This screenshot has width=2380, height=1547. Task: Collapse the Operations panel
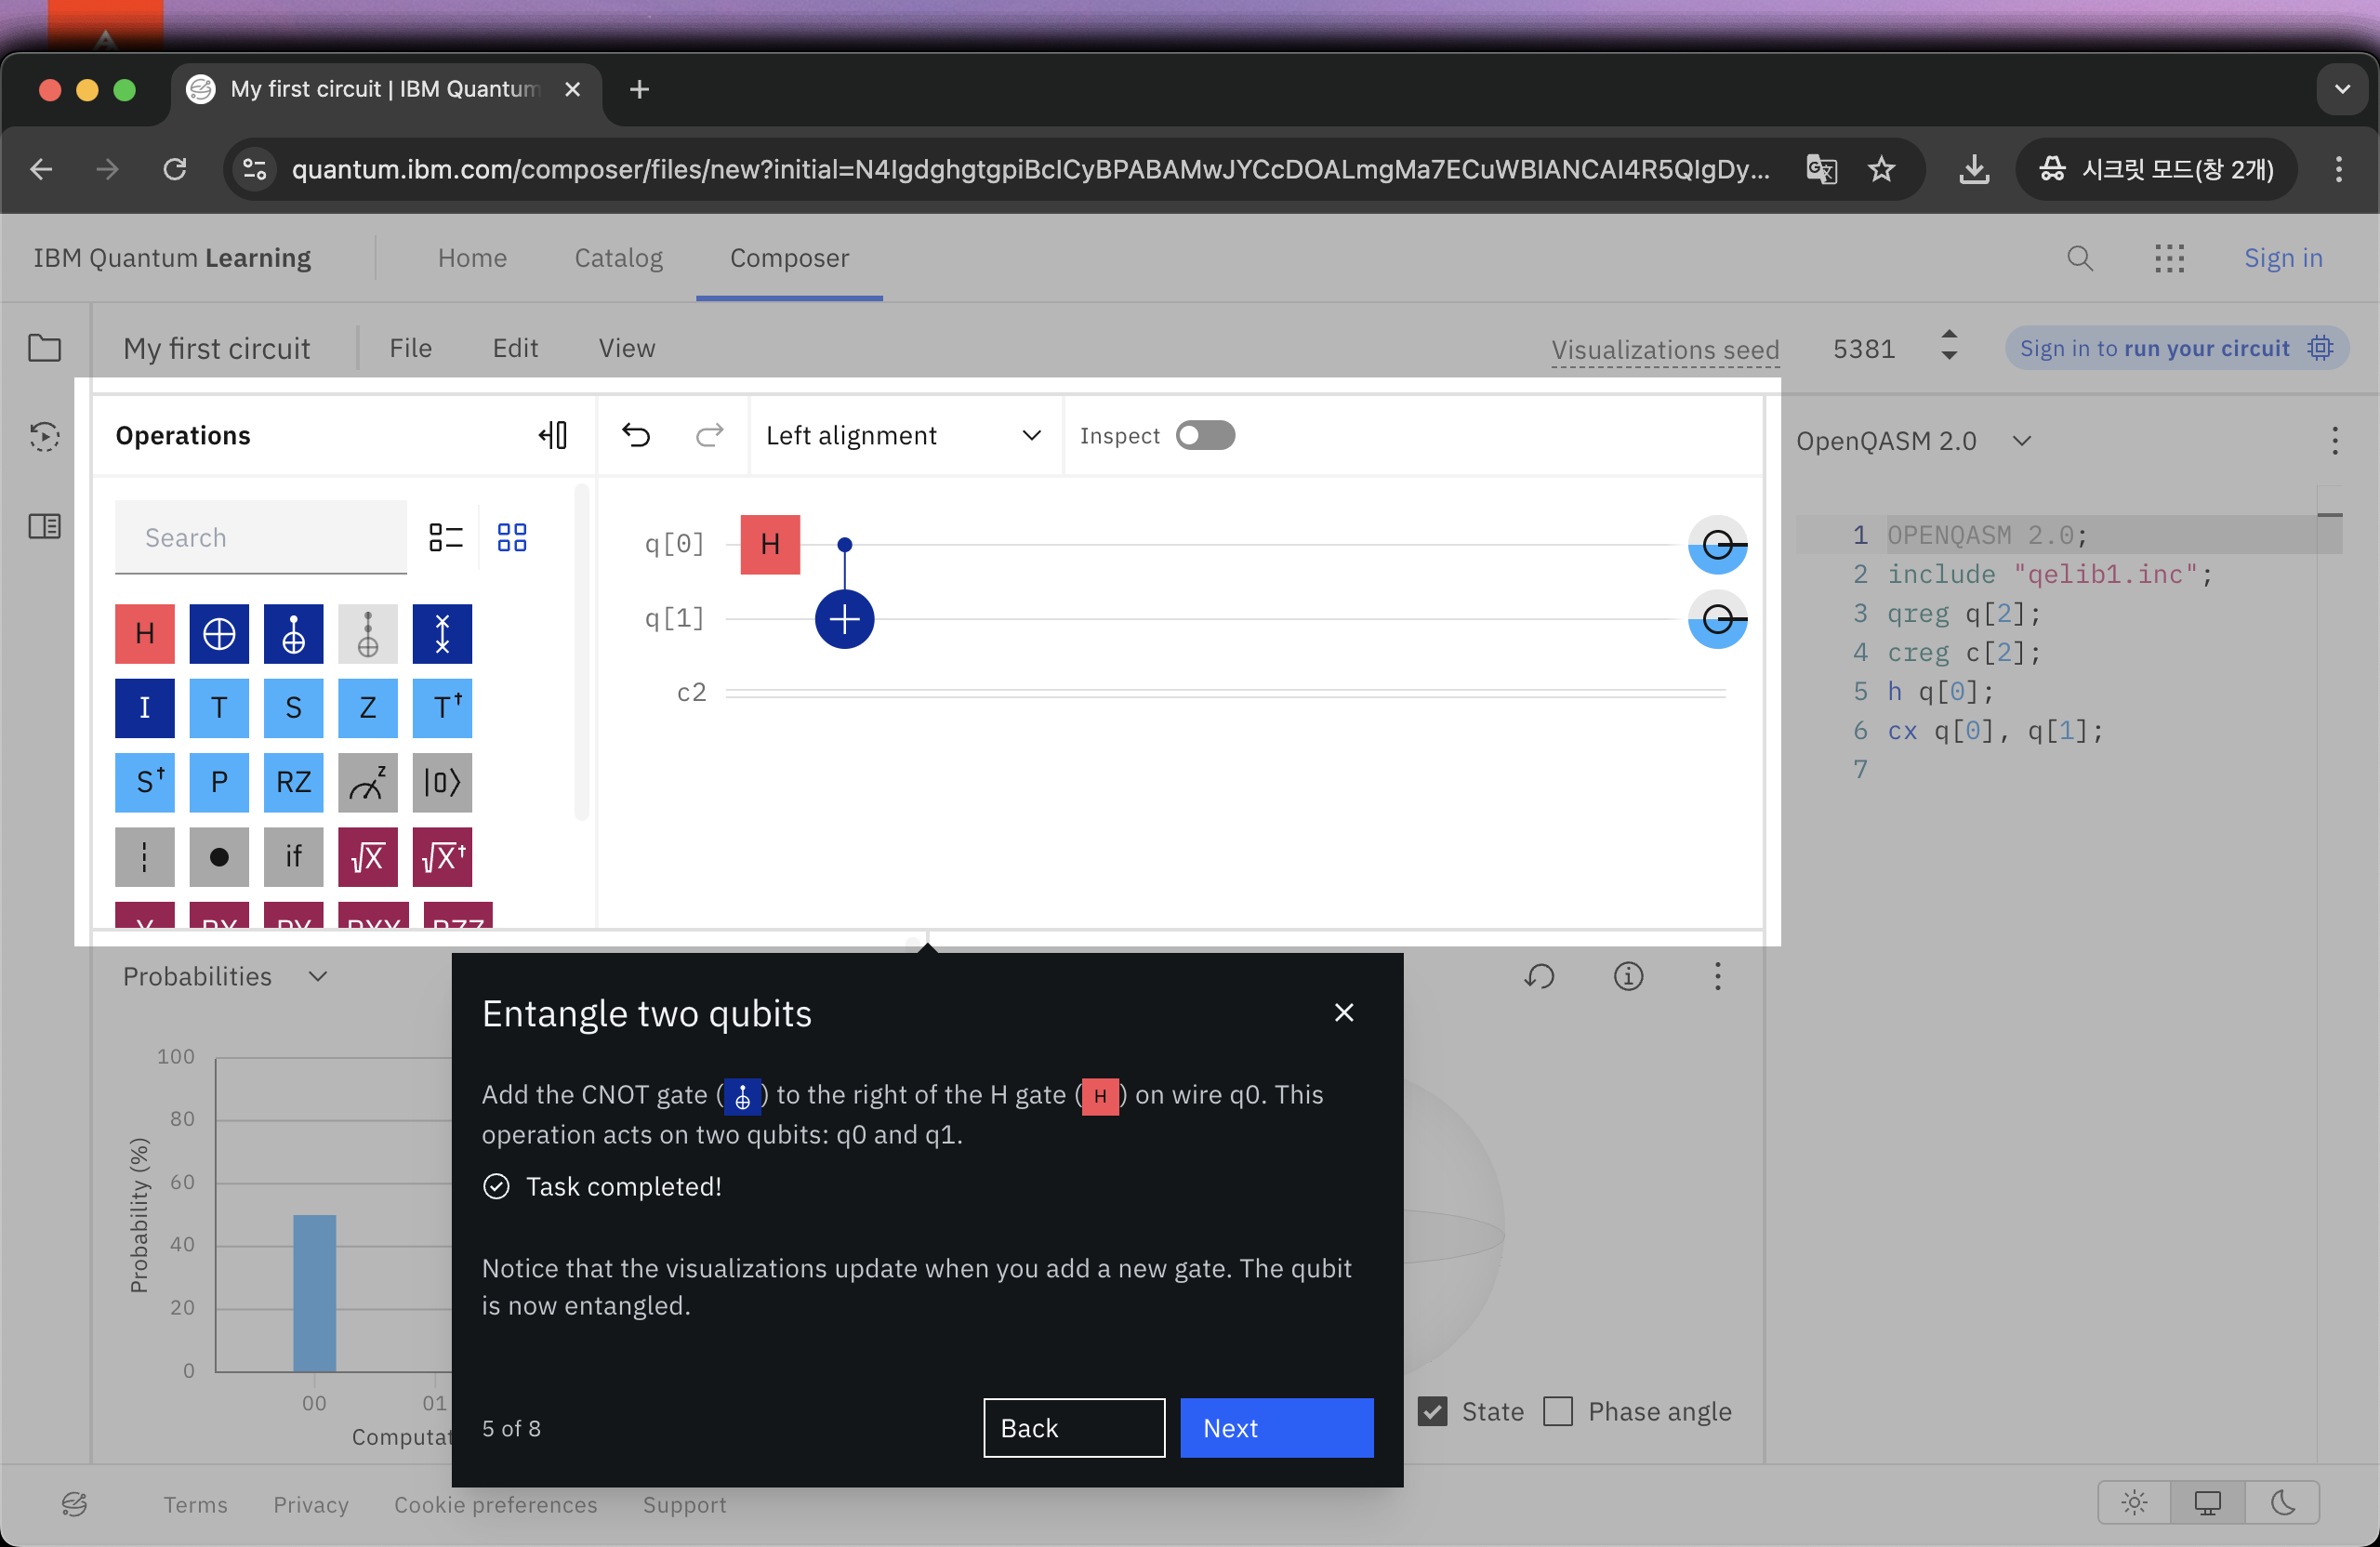pyautogui.click(x=553, y=435)
